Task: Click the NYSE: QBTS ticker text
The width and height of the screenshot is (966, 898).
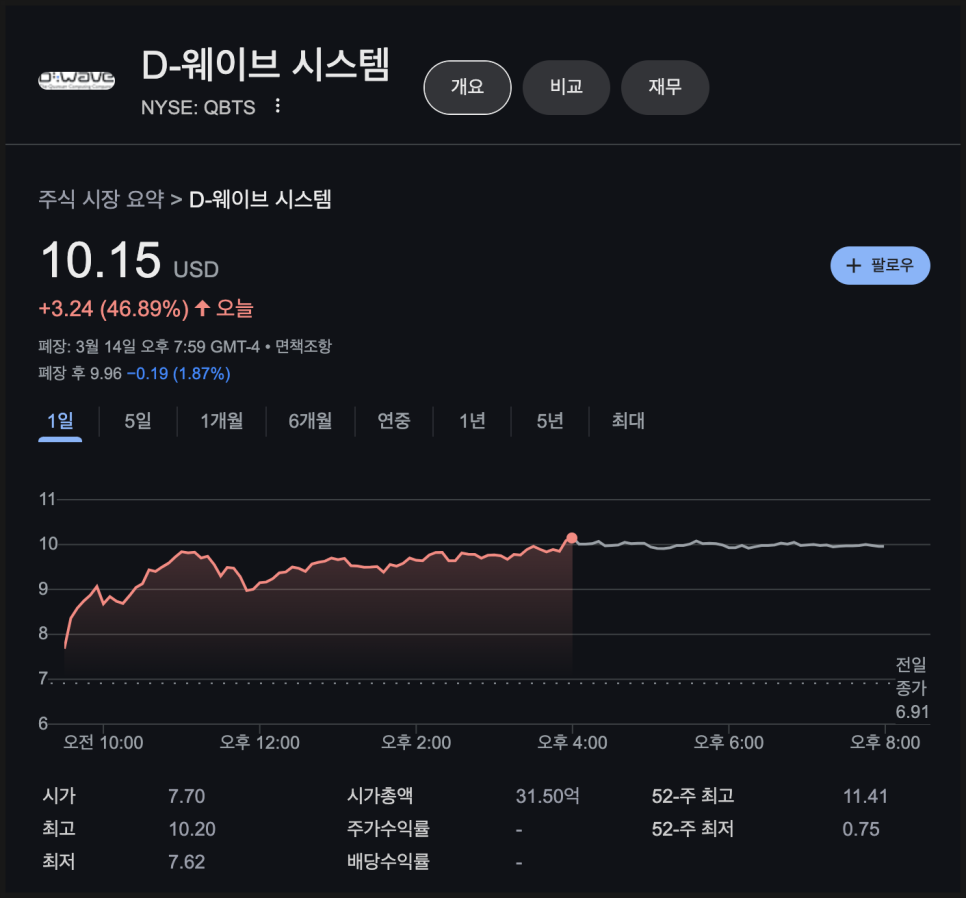Action: (x=198, y=108)
